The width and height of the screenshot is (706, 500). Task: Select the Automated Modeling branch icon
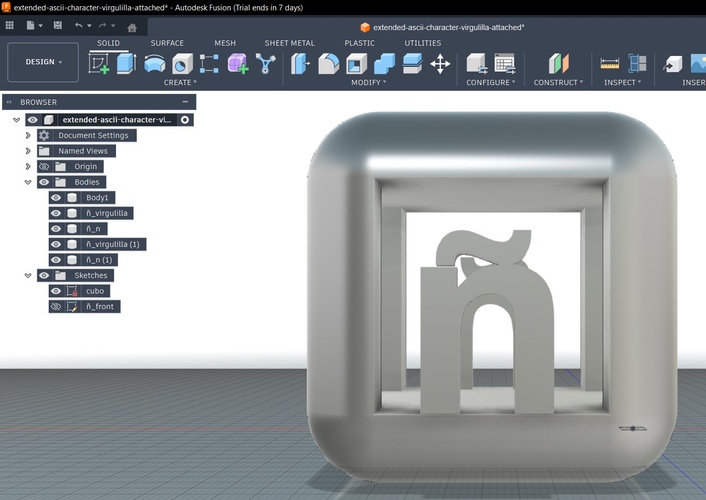click(x=265, y=64)
